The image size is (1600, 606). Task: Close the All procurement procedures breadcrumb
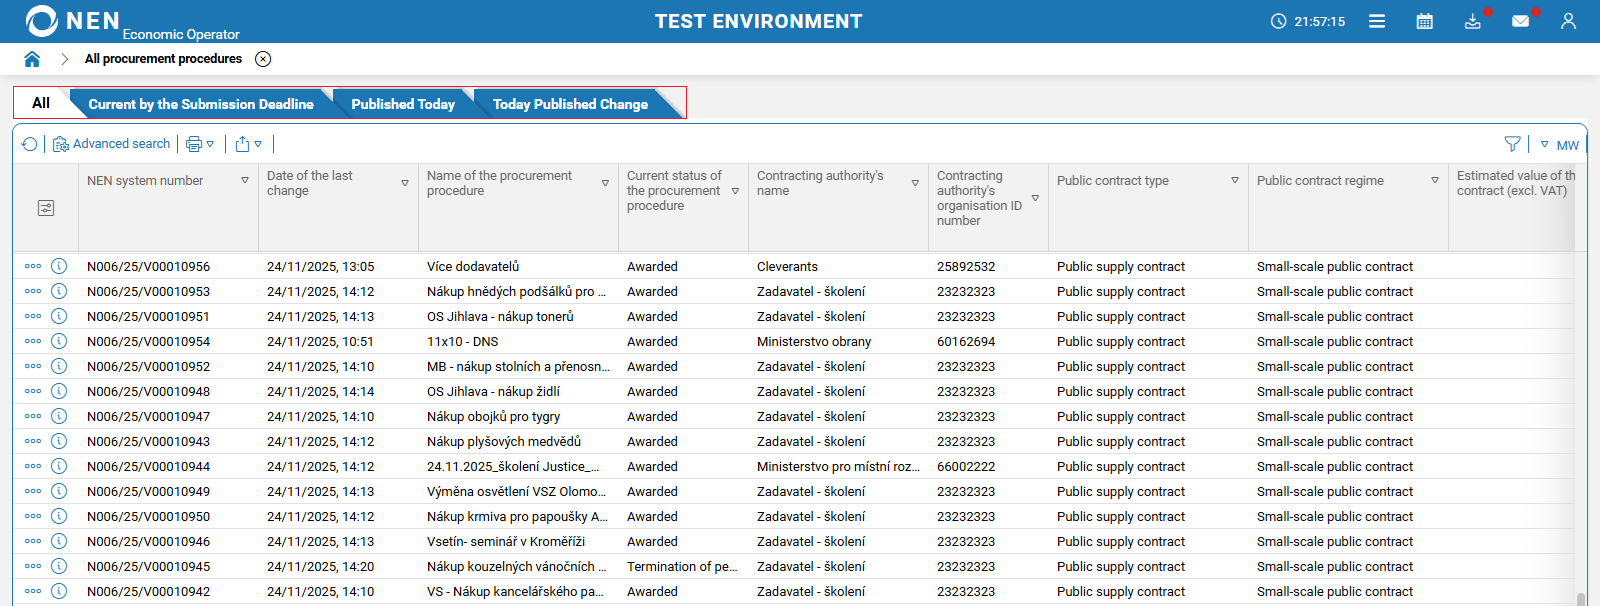pos(263,59)
